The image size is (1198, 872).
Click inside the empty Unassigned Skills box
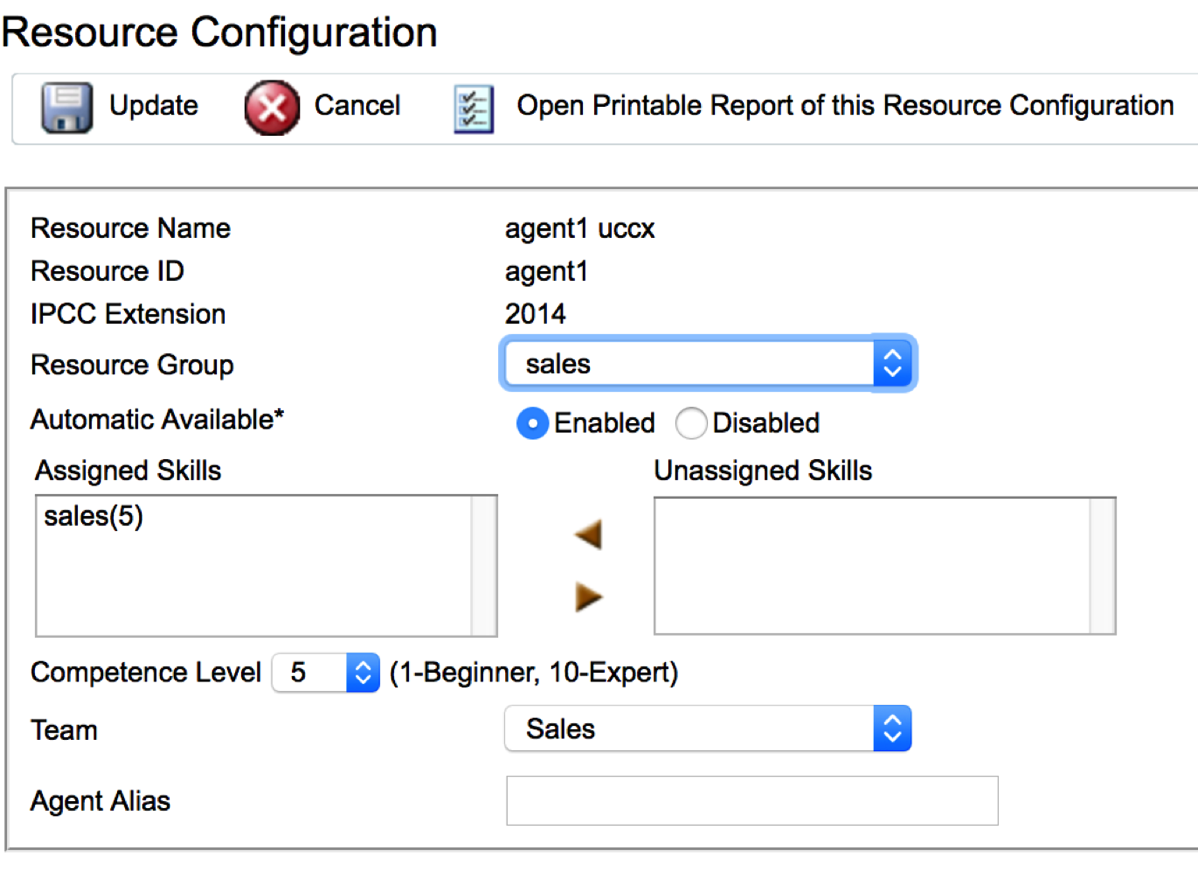click(870, 565)
